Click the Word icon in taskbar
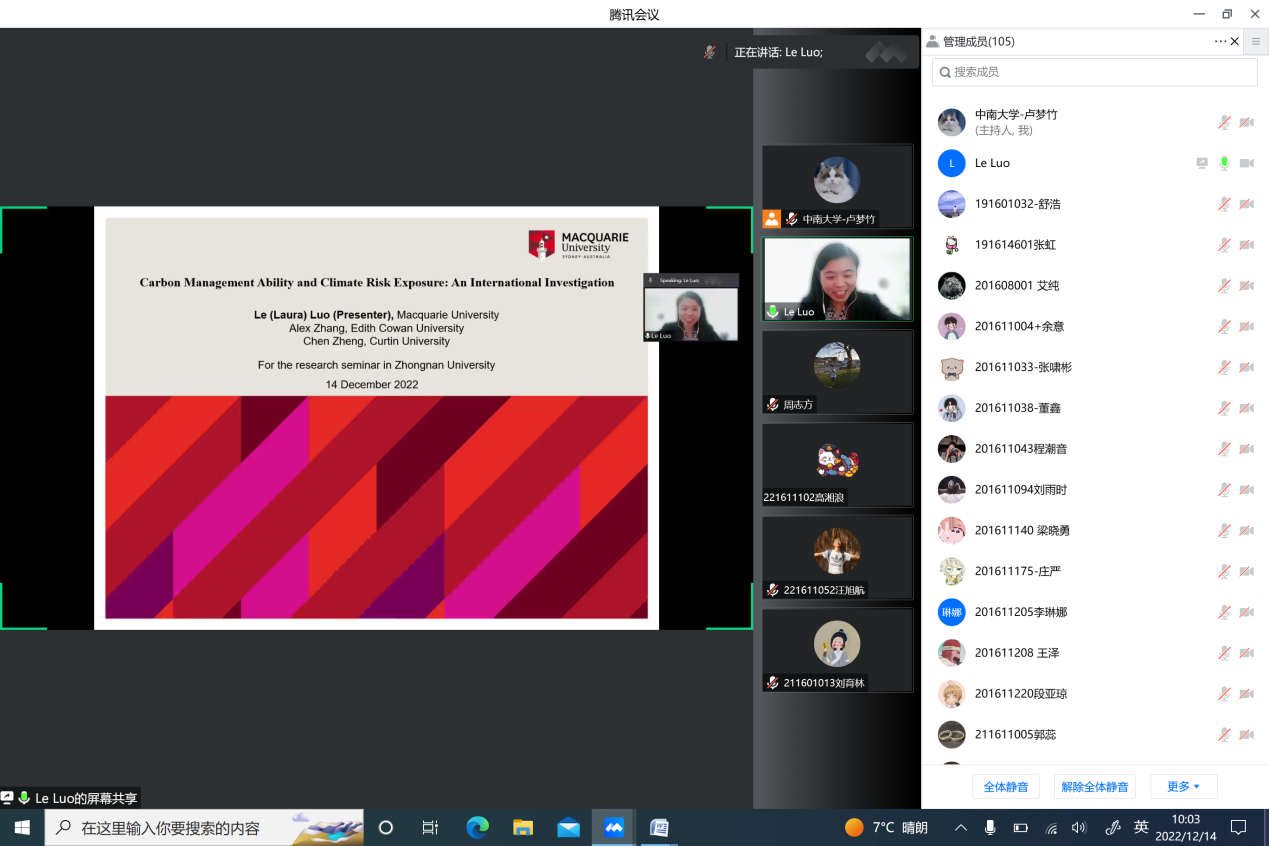Image resolution: width=1269 pixels, height=846 pixels. tap(659, 828)
